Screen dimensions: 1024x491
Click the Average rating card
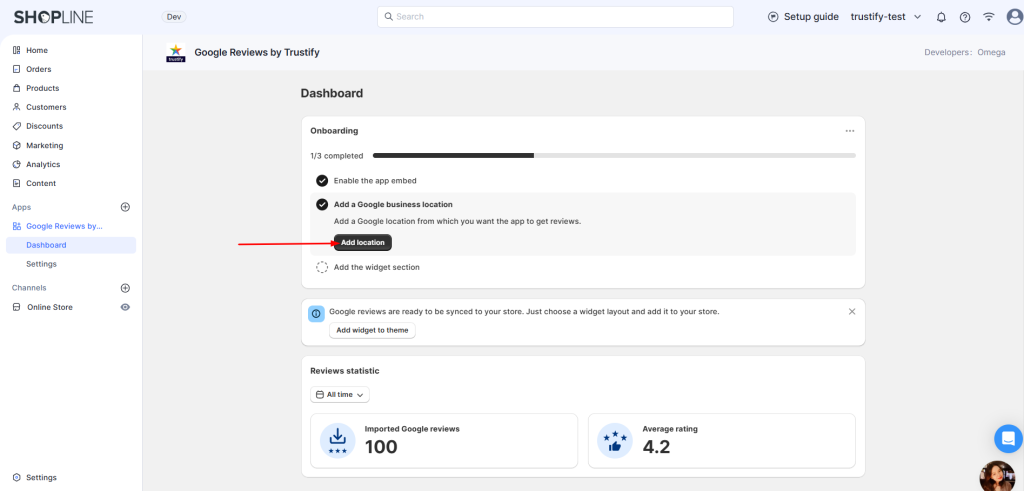tap(722, 441)
